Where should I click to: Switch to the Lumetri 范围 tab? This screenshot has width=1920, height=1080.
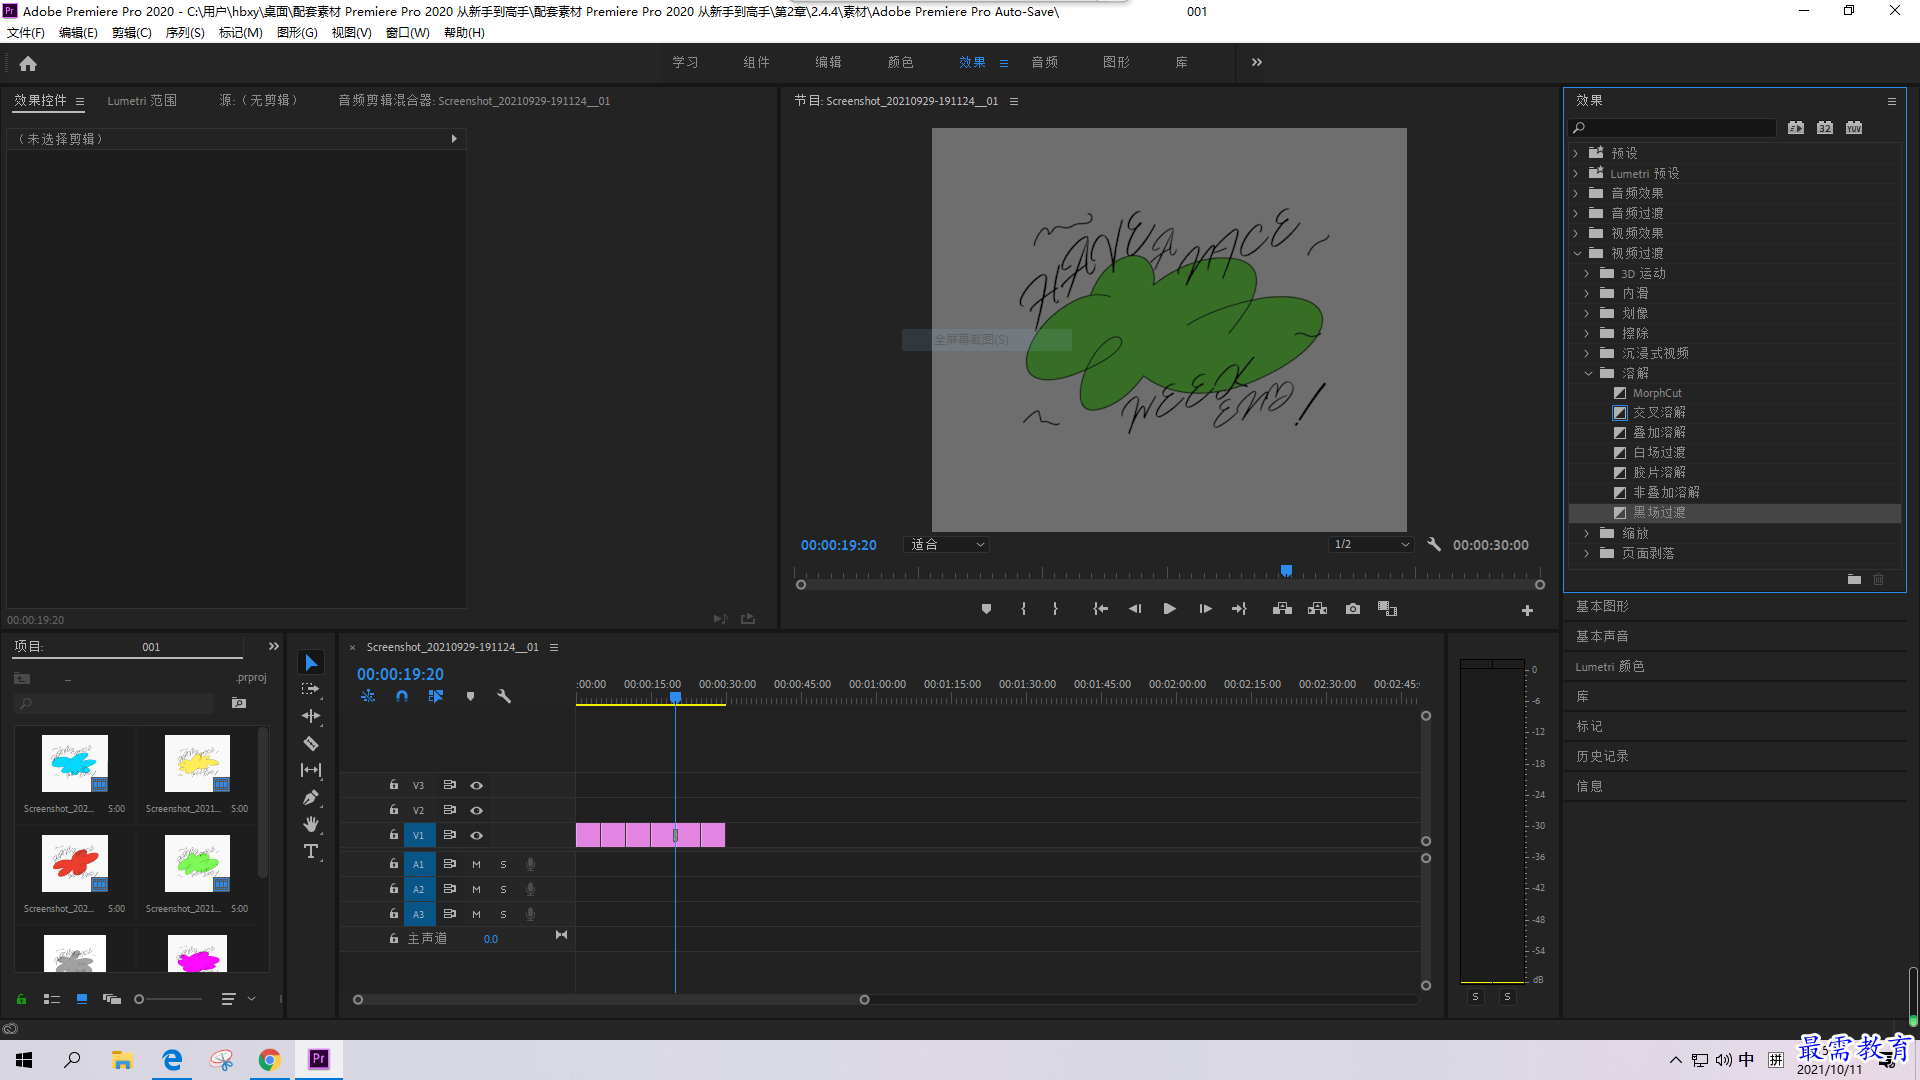coord(142,101)
